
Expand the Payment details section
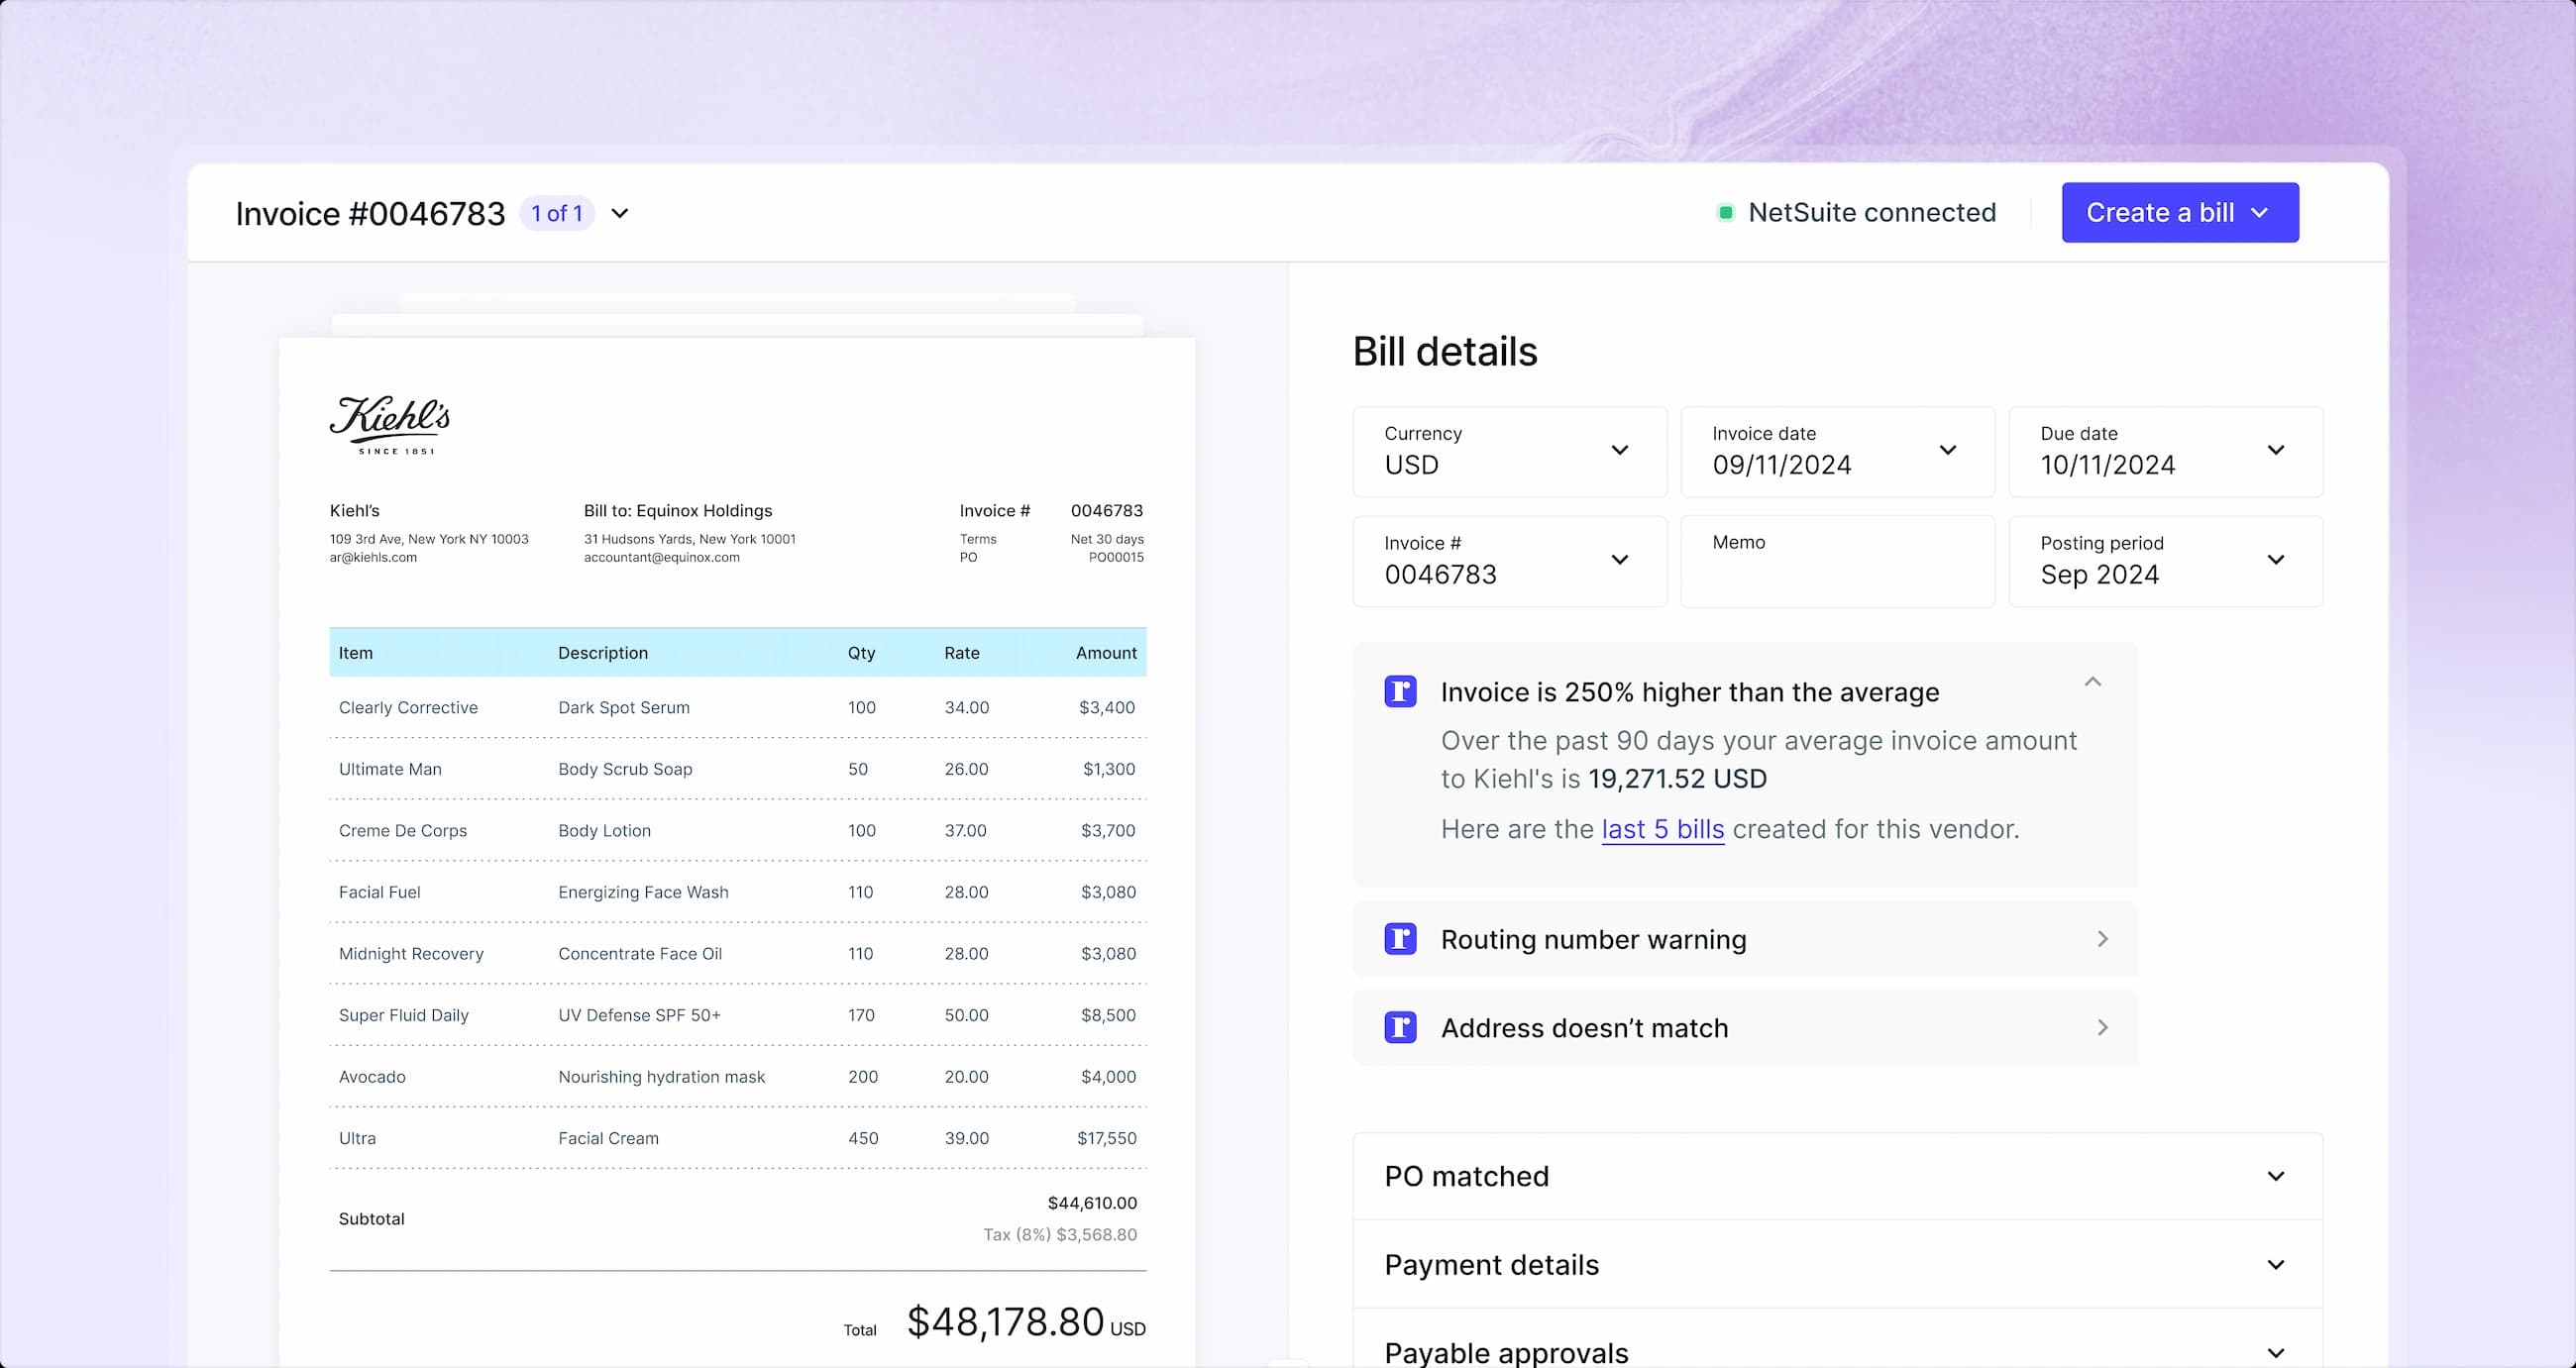pos(1838,1264)
